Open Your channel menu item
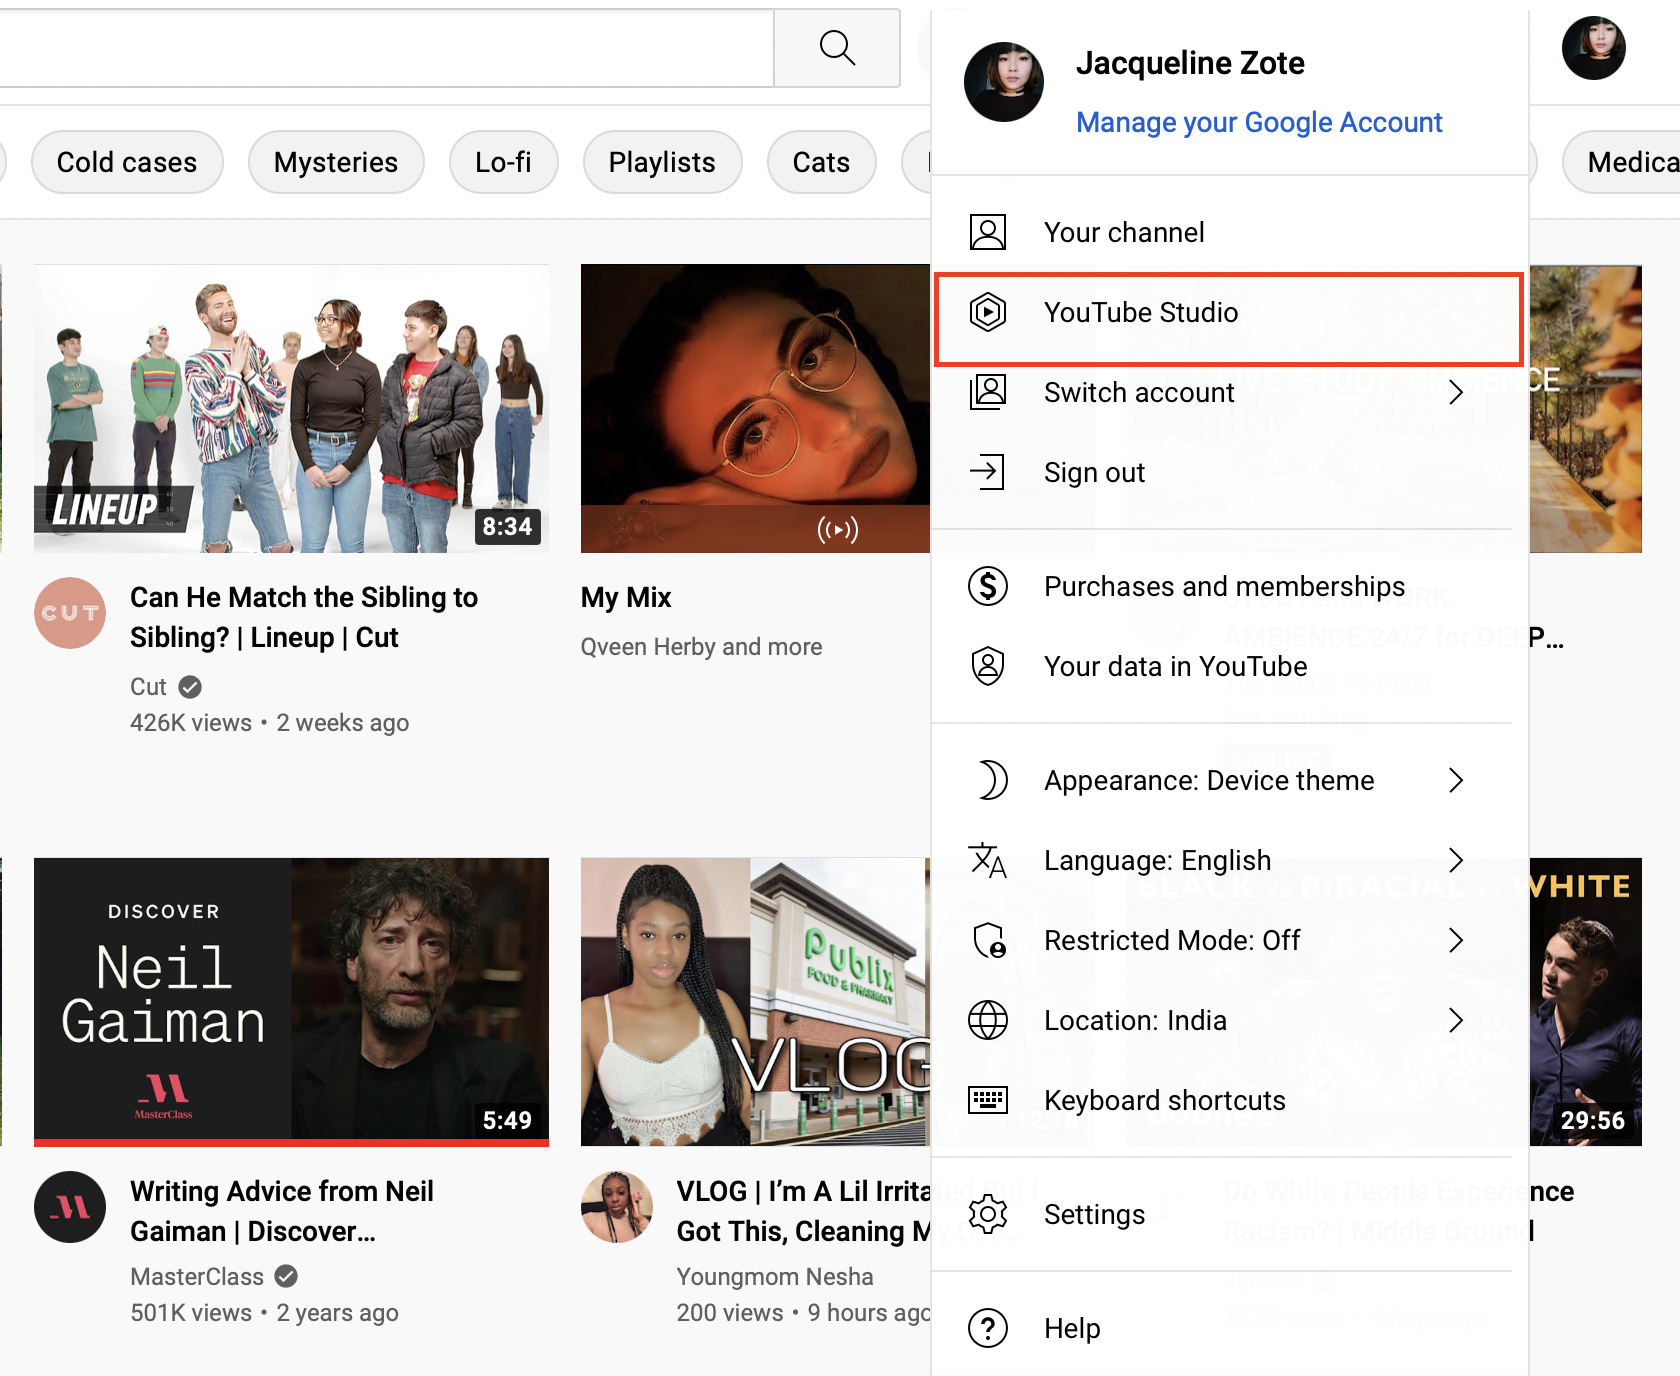Screen dimensions: 1680x1376 click(1229, 232)
